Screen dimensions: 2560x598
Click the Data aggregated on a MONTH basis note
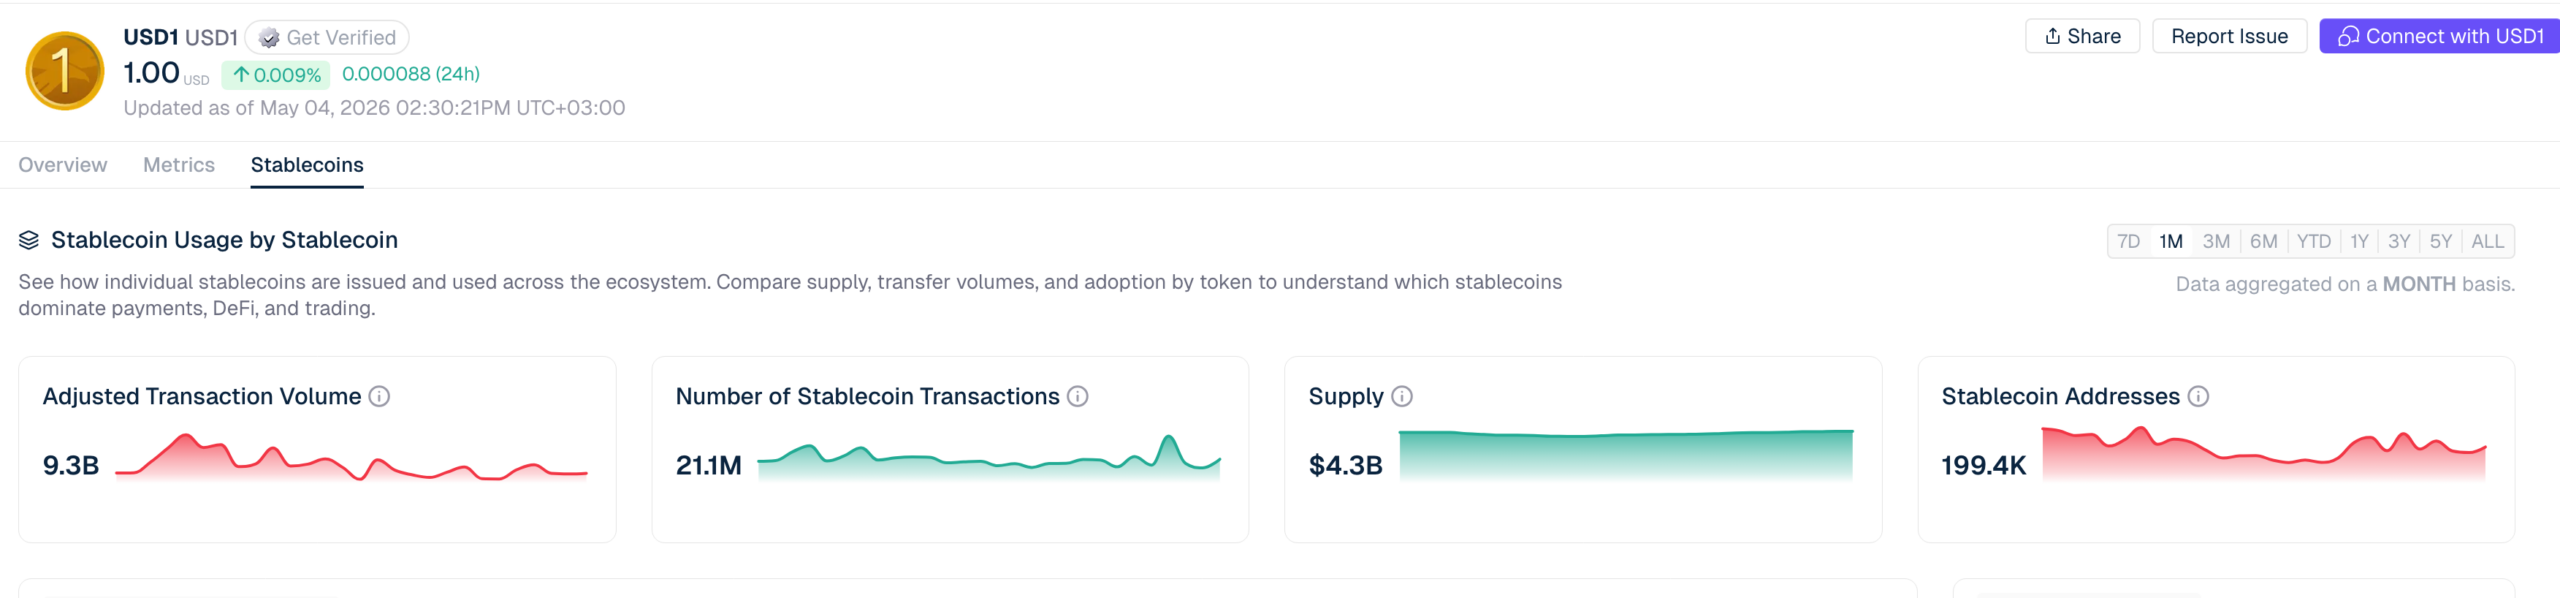(2345, 284)
